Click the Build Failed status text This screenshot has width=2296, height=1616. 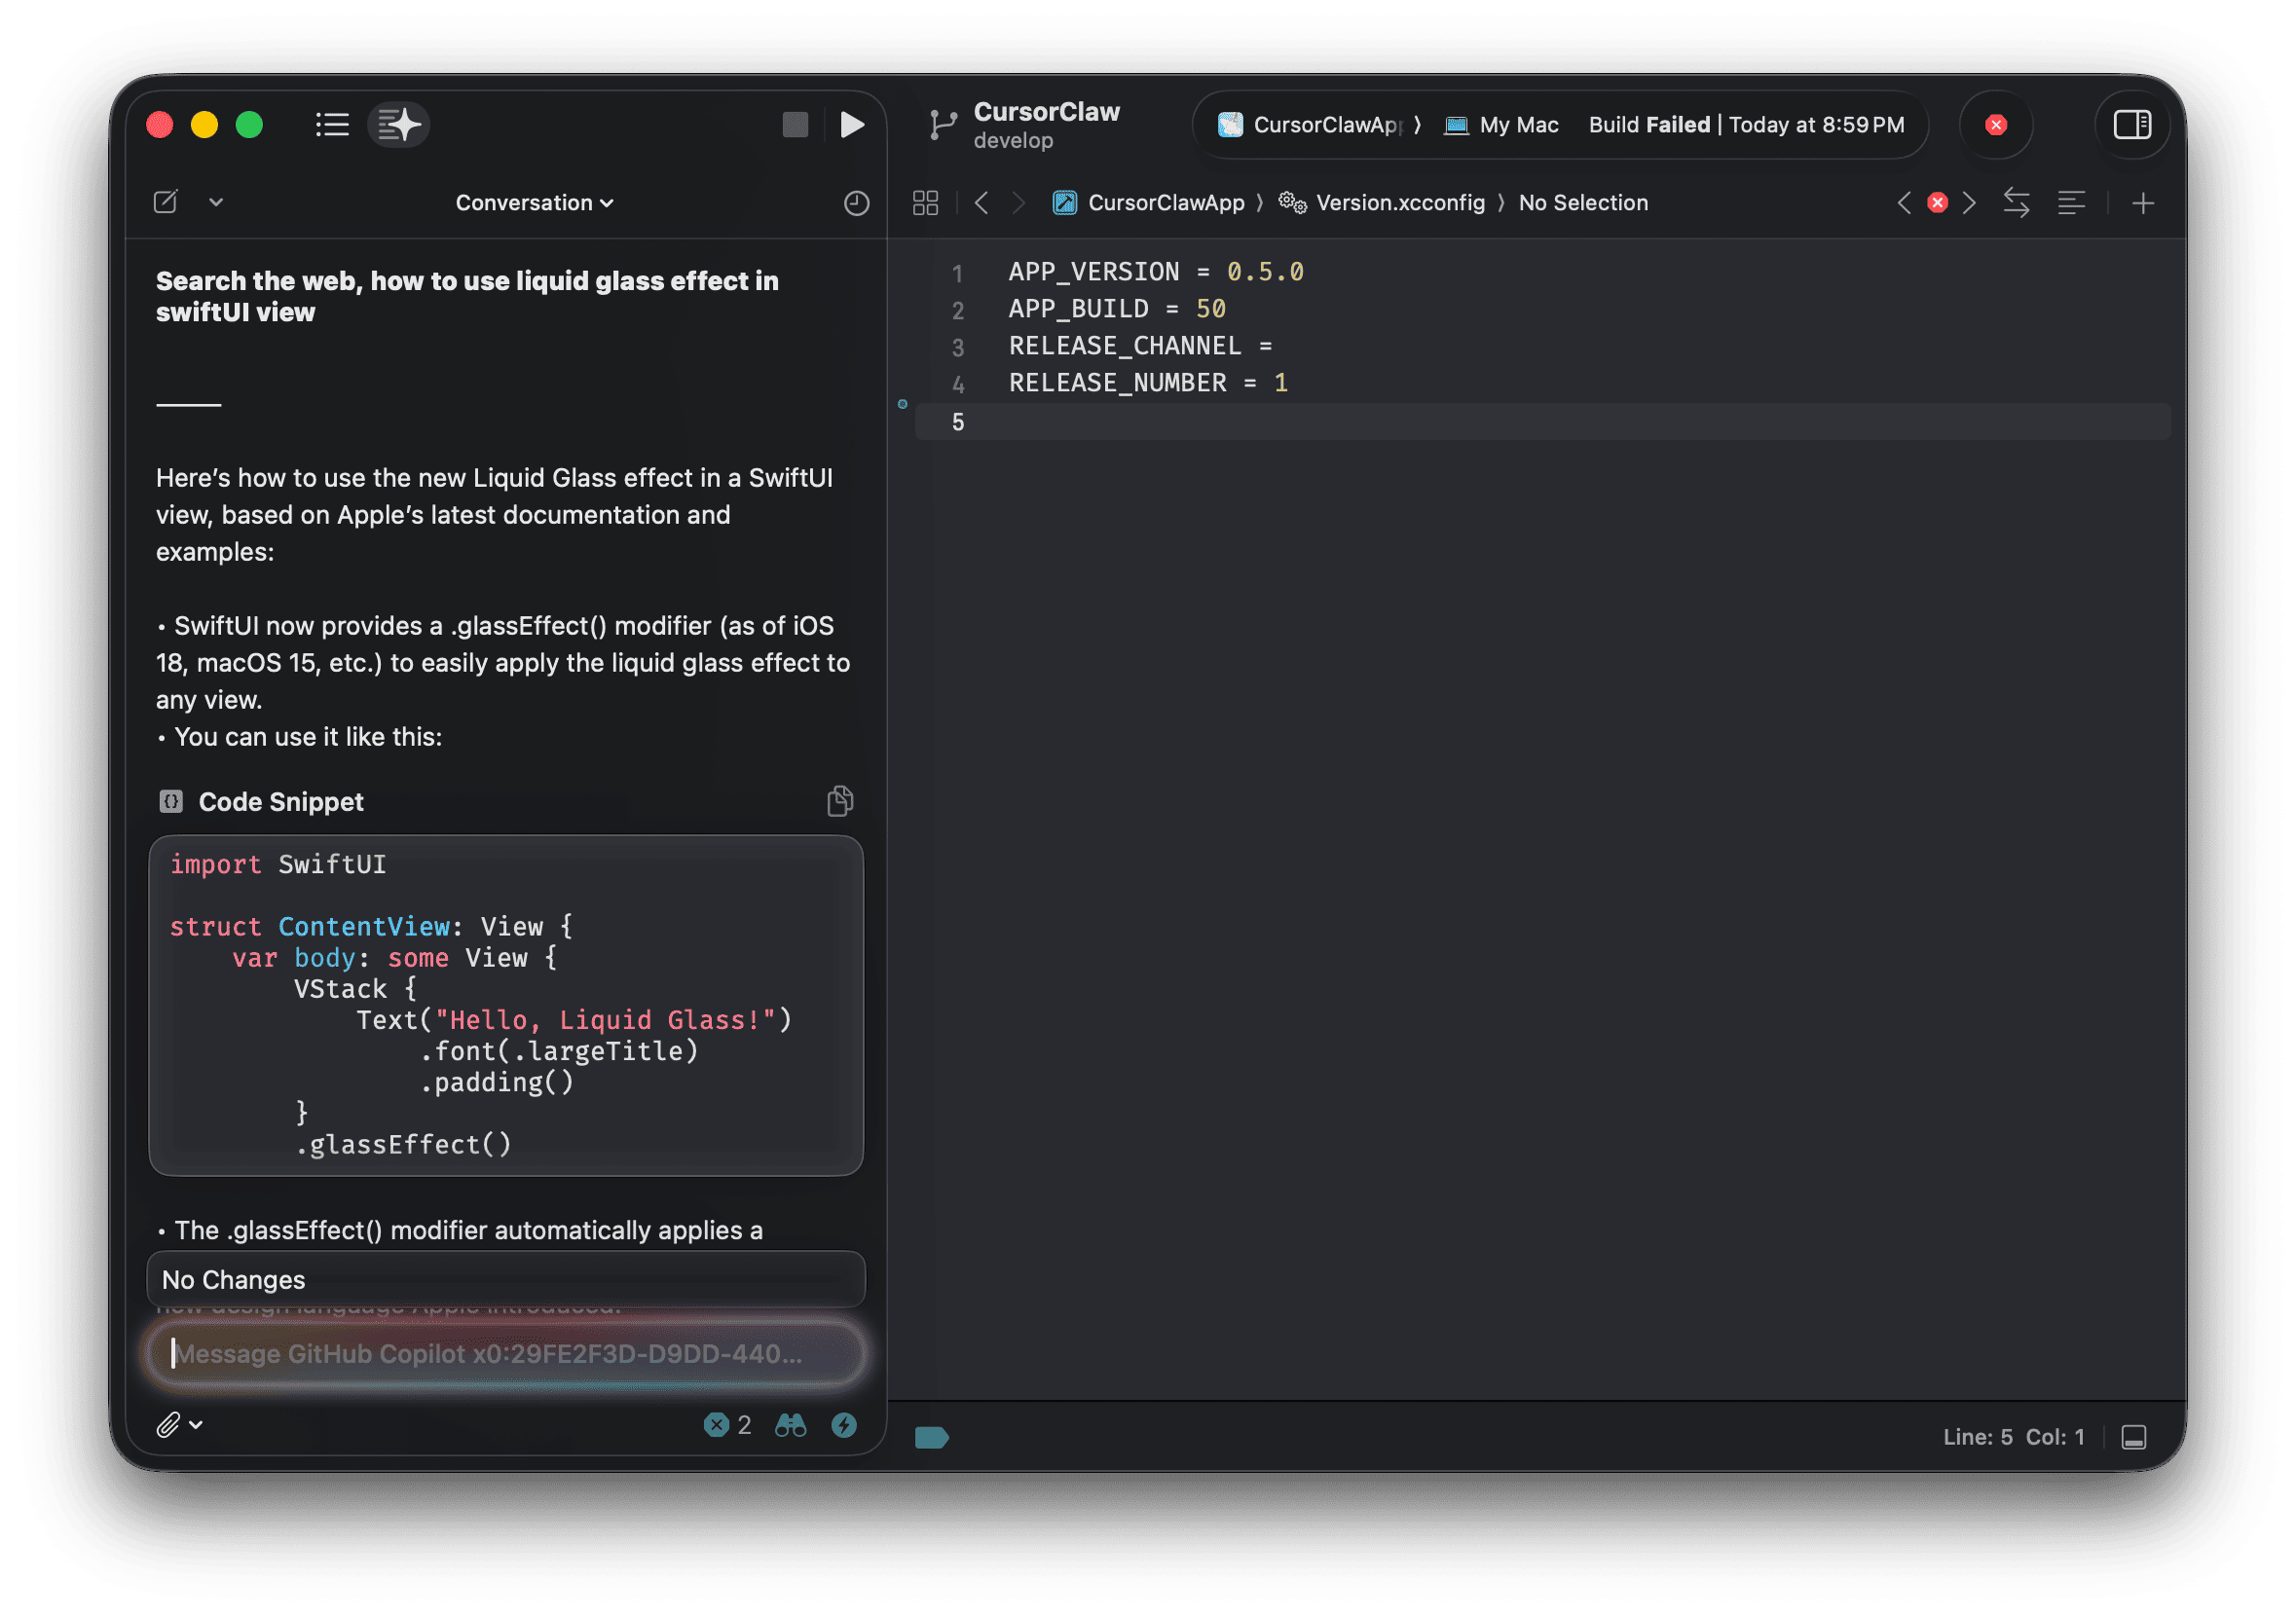click(x=1649, y=125)
